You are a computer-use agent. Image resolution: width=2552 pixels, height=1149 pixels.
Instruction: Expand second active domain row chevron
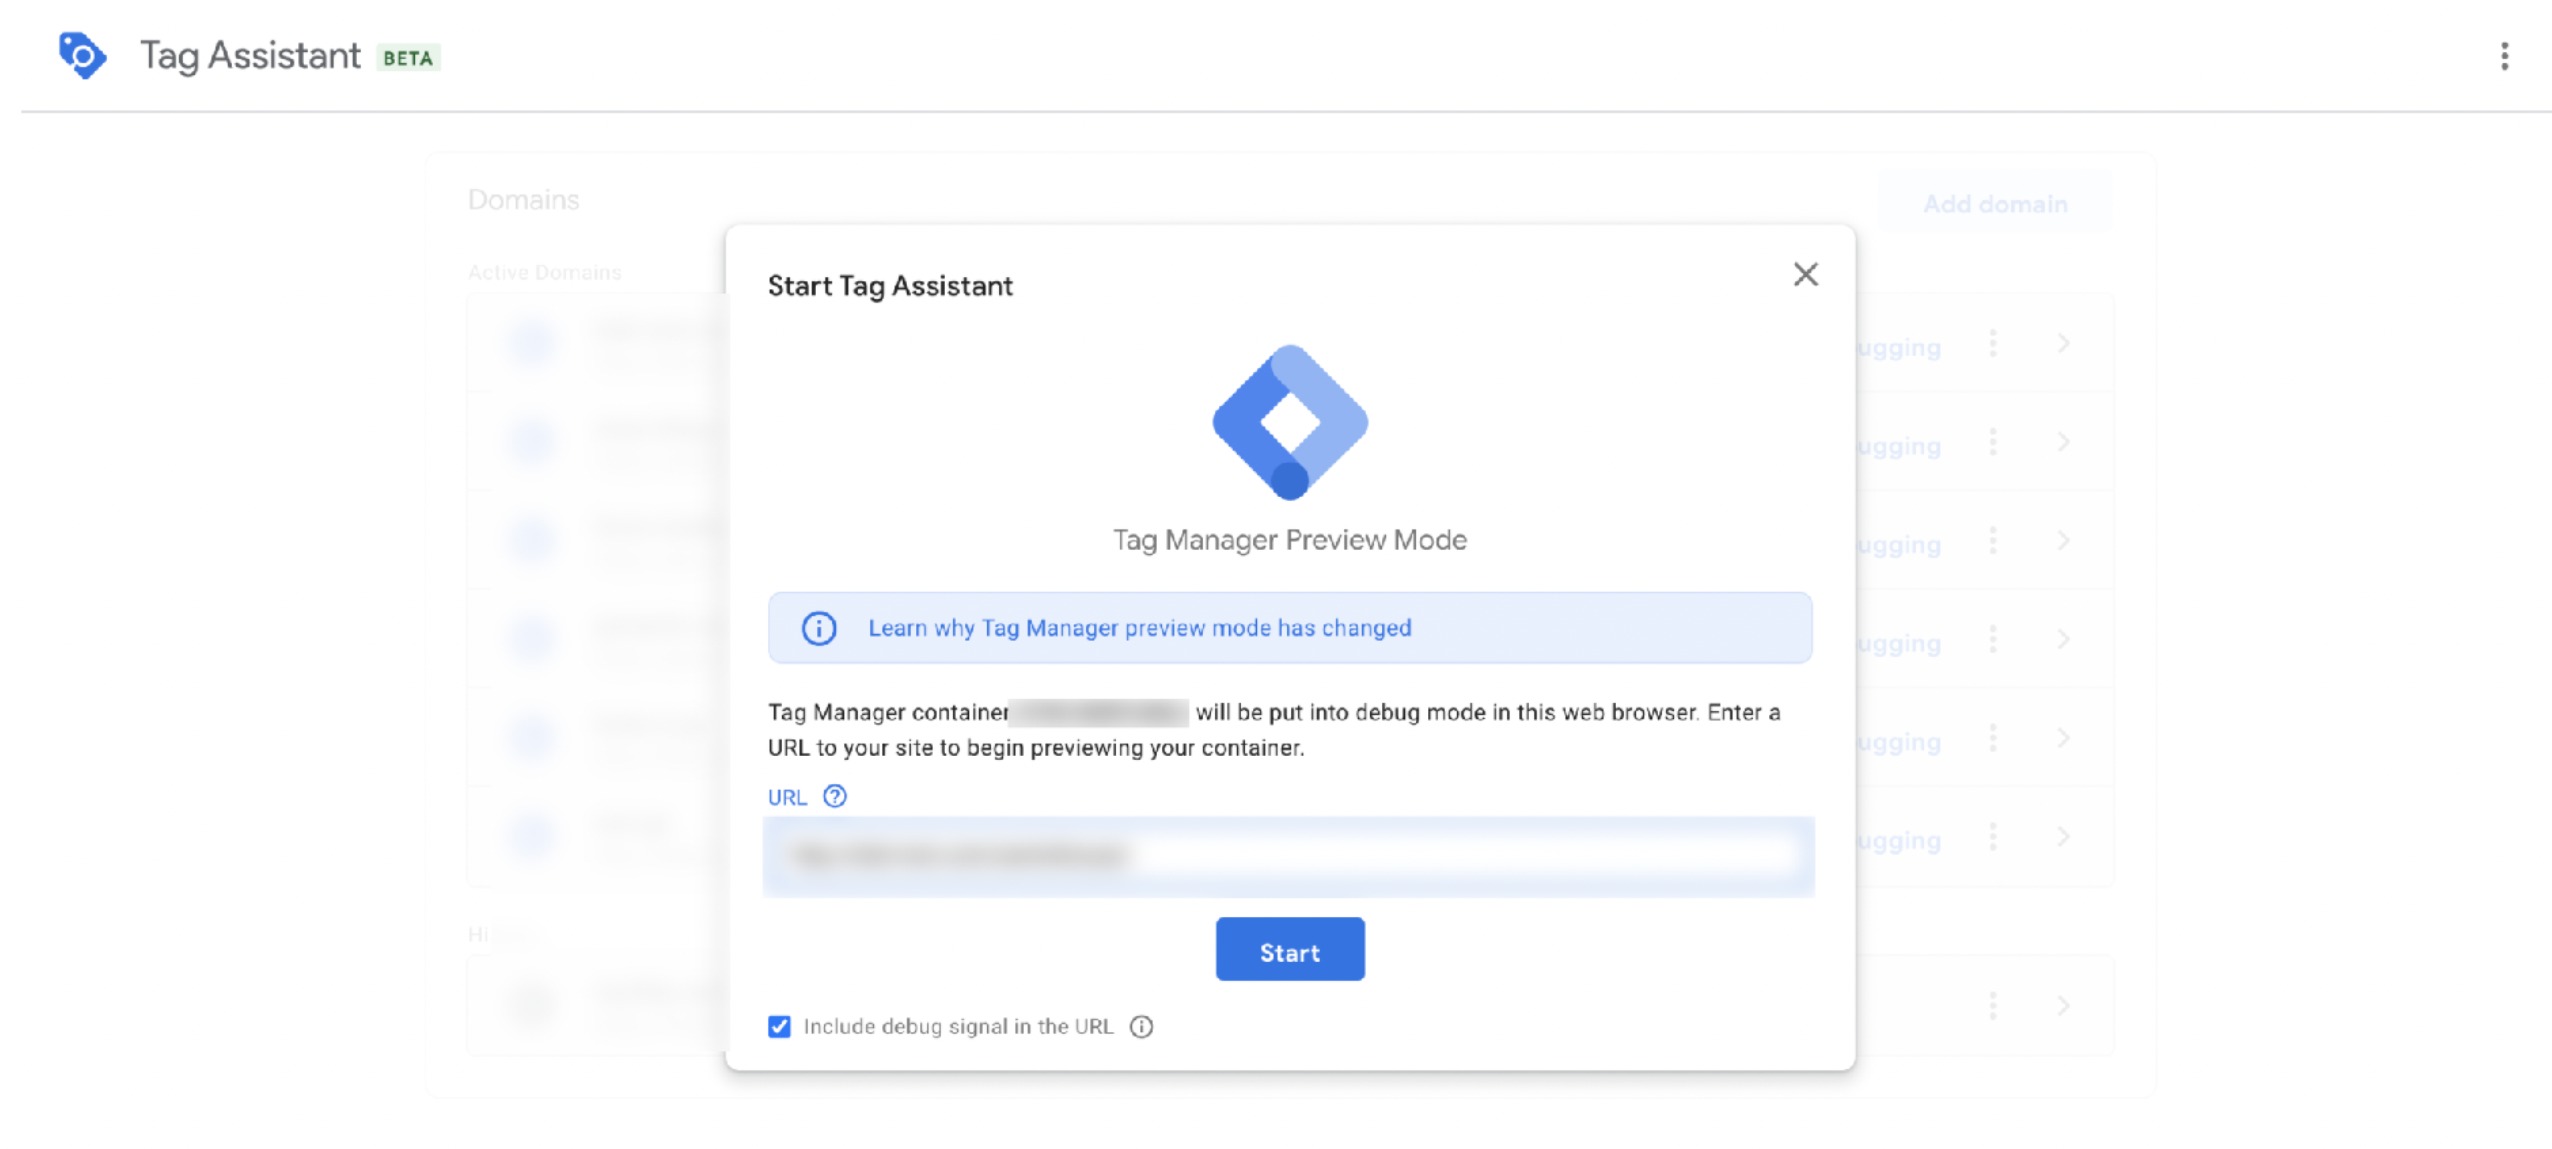2063,442
